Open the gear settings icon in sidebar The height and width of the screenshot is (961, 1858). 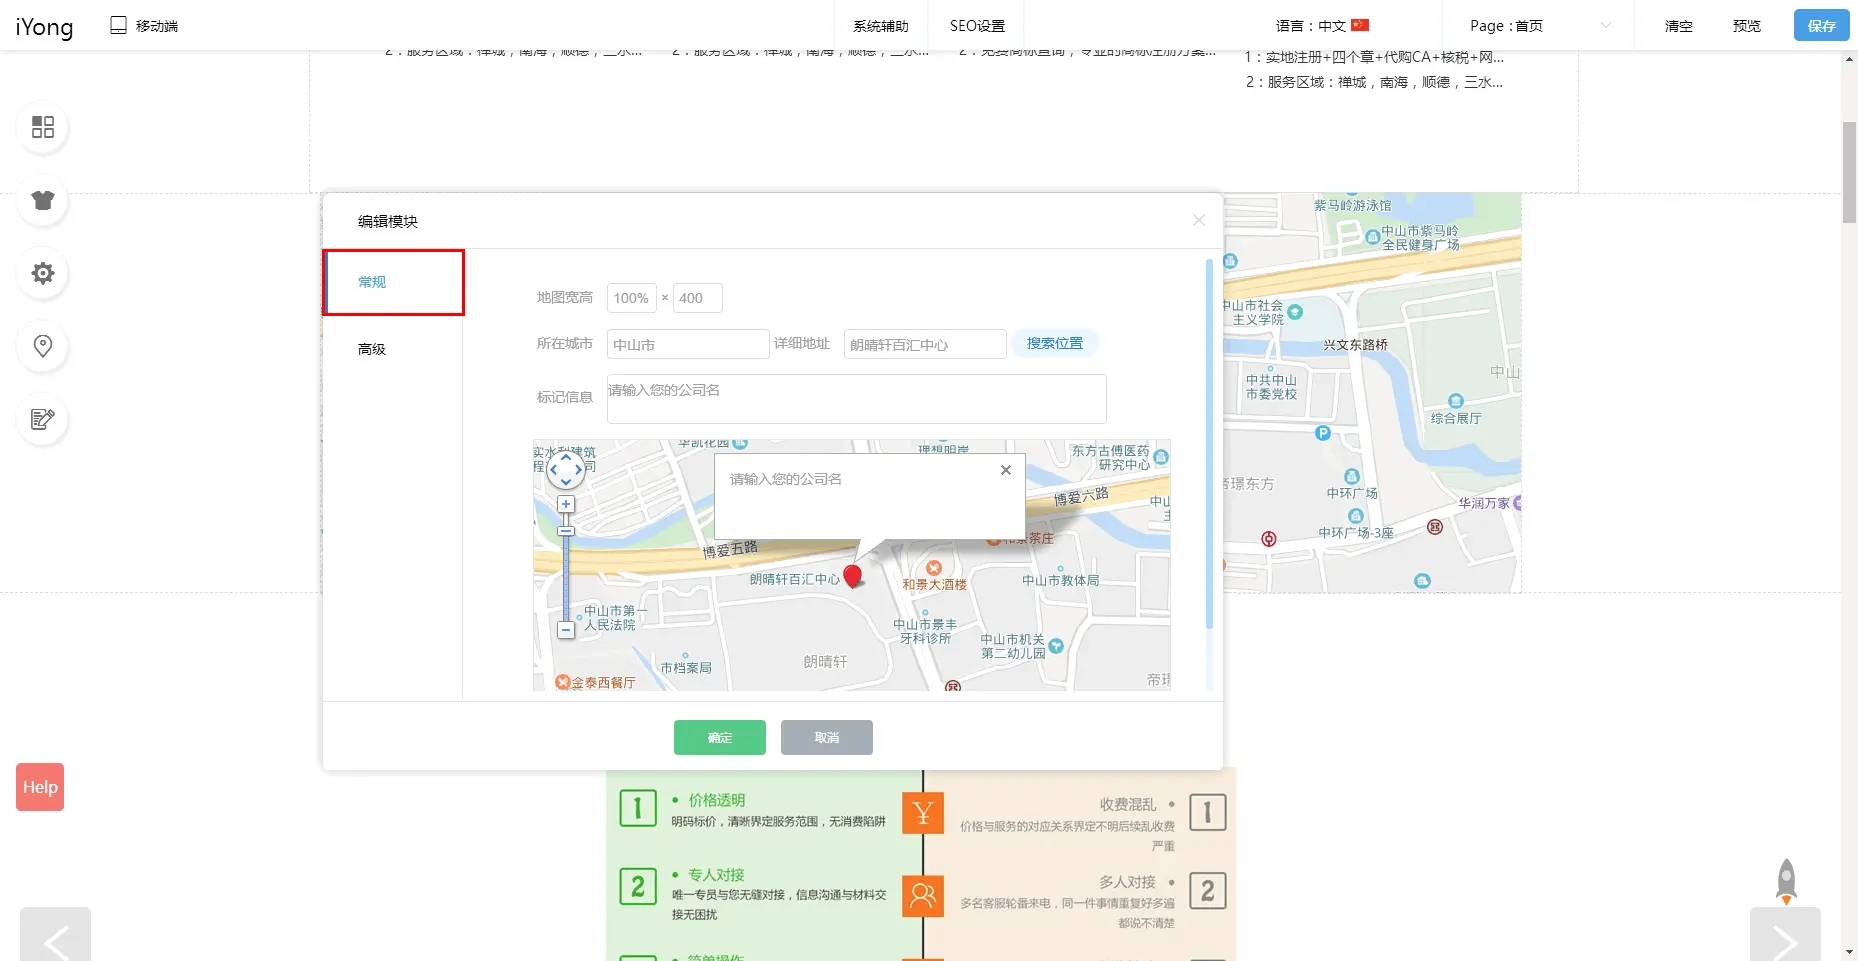pyautogui.click(x=43, y=273)
